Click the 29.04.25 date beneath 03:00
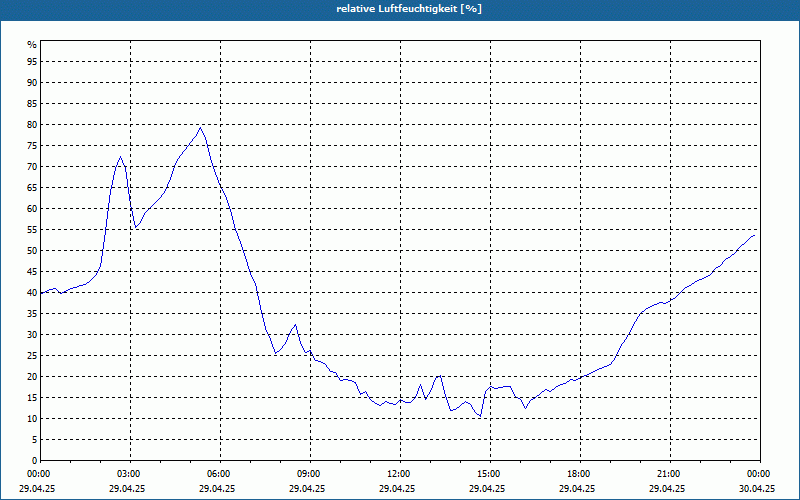This screenshot has width=800, height=500. coord(127,488)
